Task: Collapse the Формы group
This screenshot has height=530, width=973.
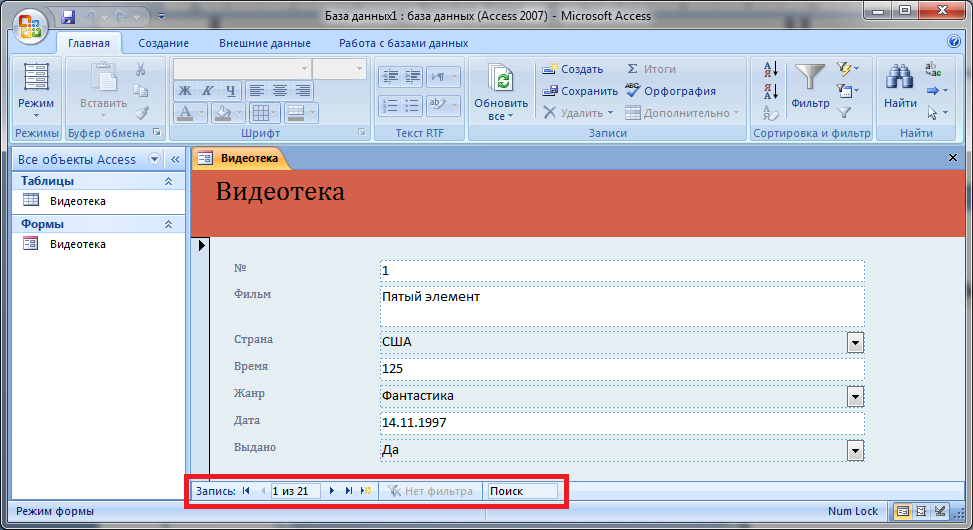Action: pyautogui.click(x=168, y=224)
